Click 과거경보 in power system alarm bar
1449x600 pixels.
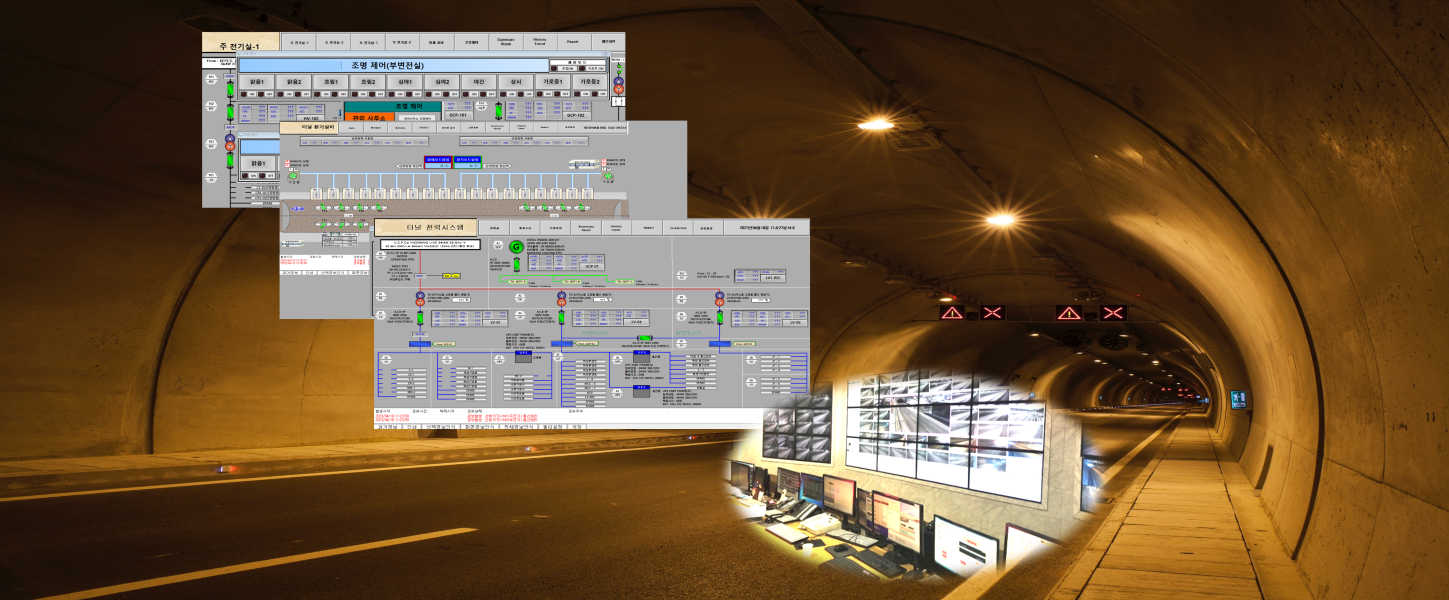click(386, 426)
